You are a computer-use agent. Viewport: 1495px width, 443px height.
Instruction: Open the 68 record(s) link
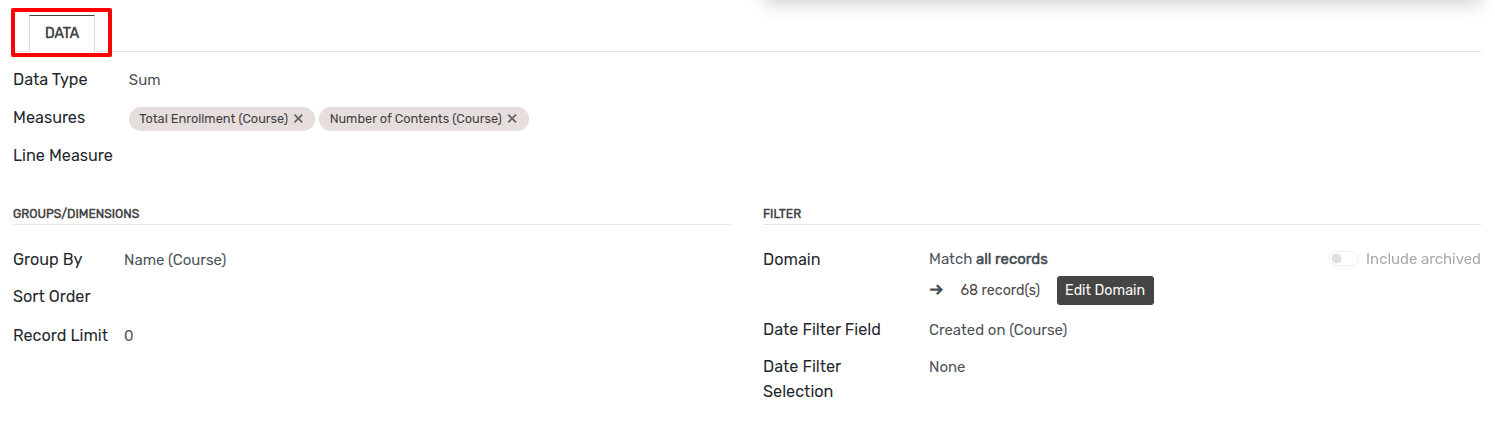pos(1000,290)
